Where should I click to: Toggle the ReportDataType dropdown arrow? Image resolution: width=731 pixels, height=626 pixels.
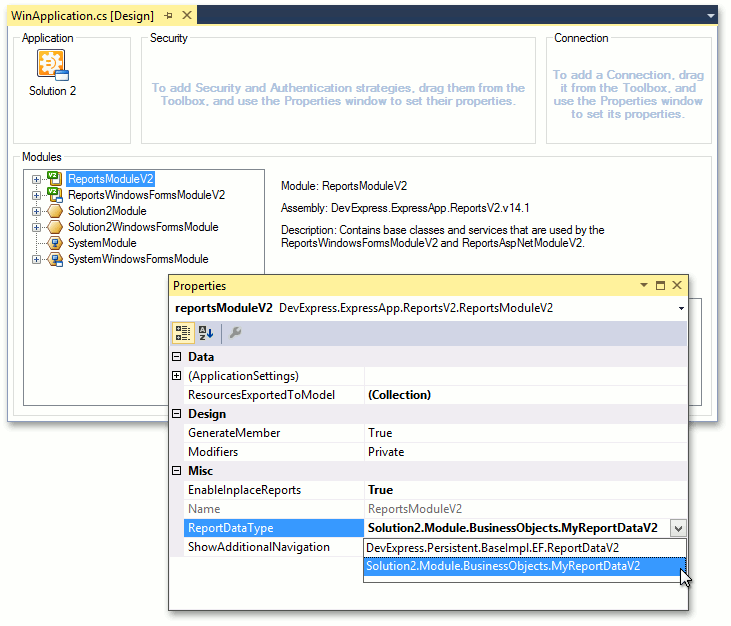point(678,528)
